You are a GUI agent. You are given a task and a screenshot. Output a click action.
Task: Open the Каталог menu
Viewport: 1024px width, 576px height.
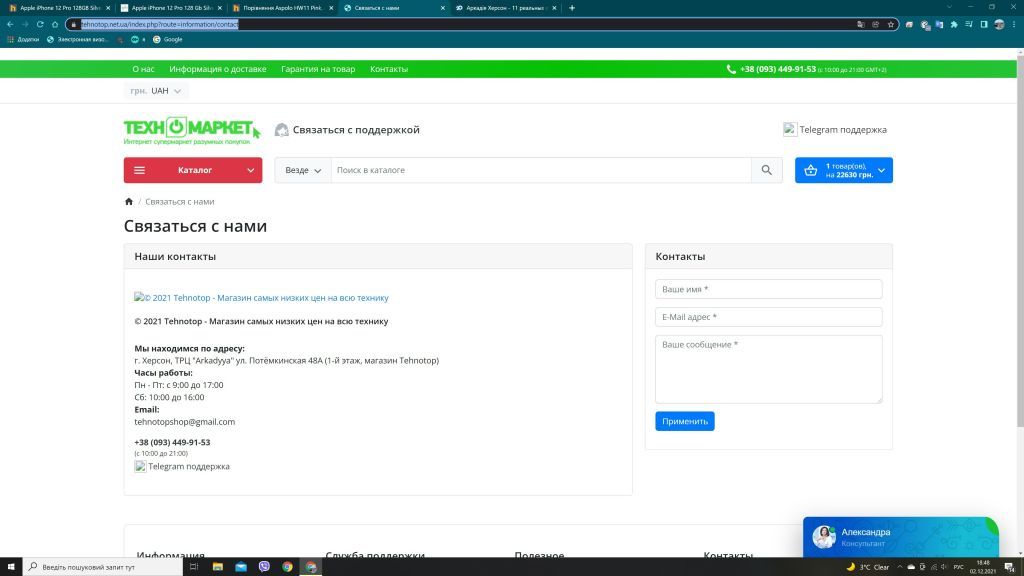click(x=193, y=170)
